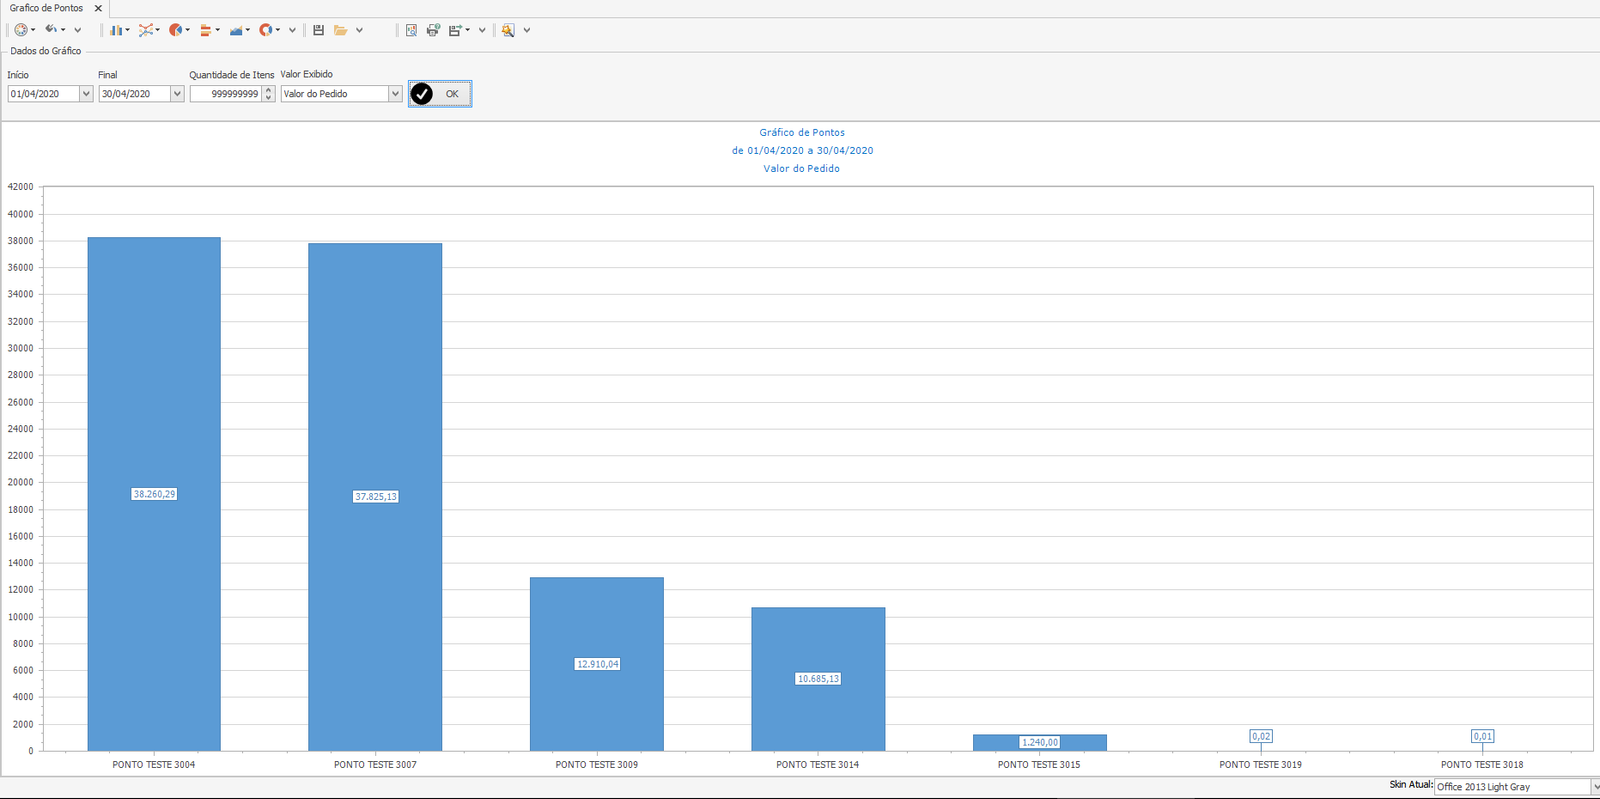The image size is (1600, 799).
Task: Select the horizontal bar chart icon
Action: click(x=206, y=30)
